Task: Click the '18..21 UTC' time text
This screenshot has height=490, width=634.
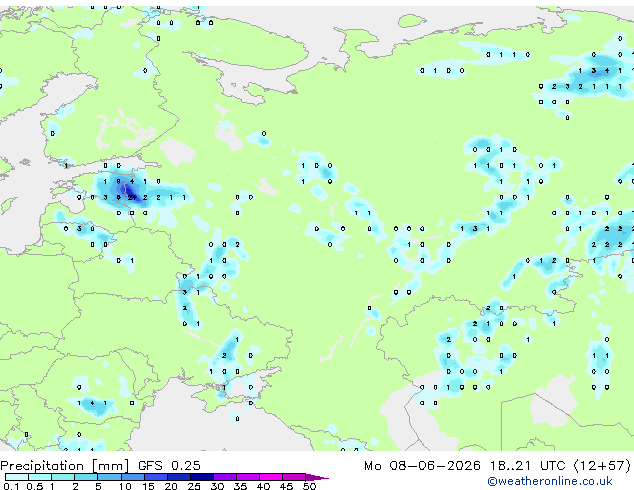Action: tap(527, 466)
